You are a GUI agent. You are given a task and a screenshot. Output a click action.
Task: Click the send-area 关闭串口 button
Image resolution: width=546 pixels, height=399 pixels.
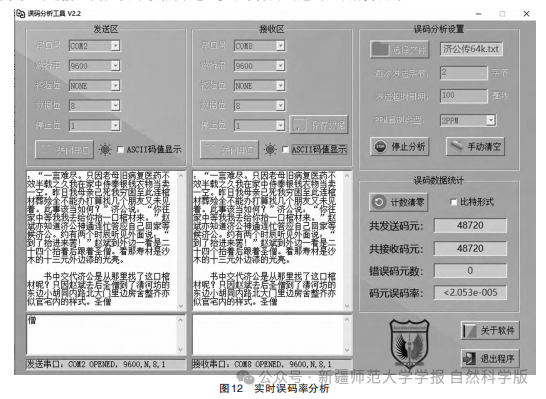click(64, 150)
